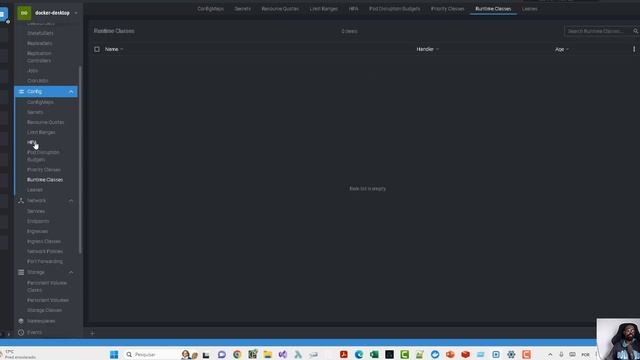Collapse the Storage section chevron
The width and height of the screenshot is (640, 360).
71,272
